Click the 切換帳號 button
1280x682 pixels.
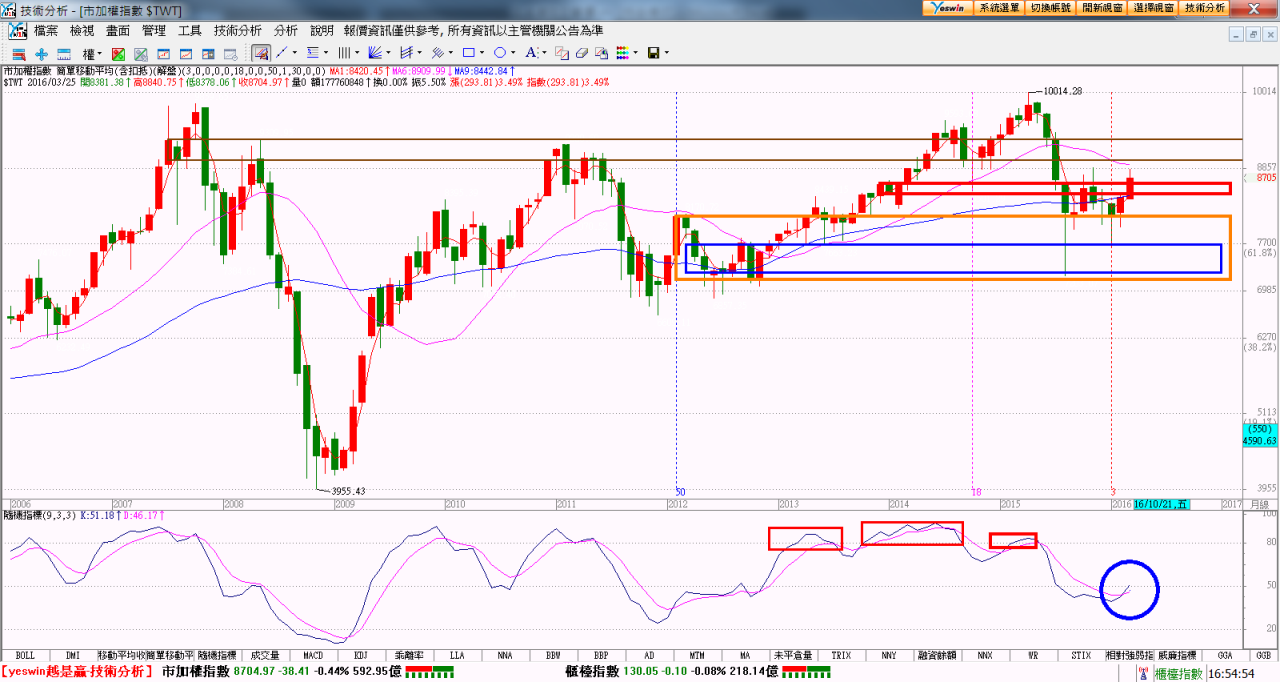click(1050, 7)
